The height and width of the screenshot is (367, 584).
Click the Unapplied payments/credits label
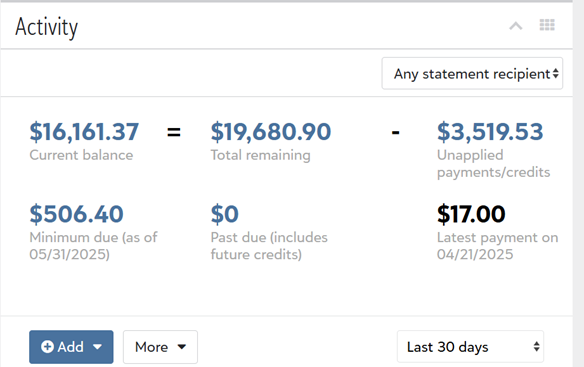pos(493,164)
